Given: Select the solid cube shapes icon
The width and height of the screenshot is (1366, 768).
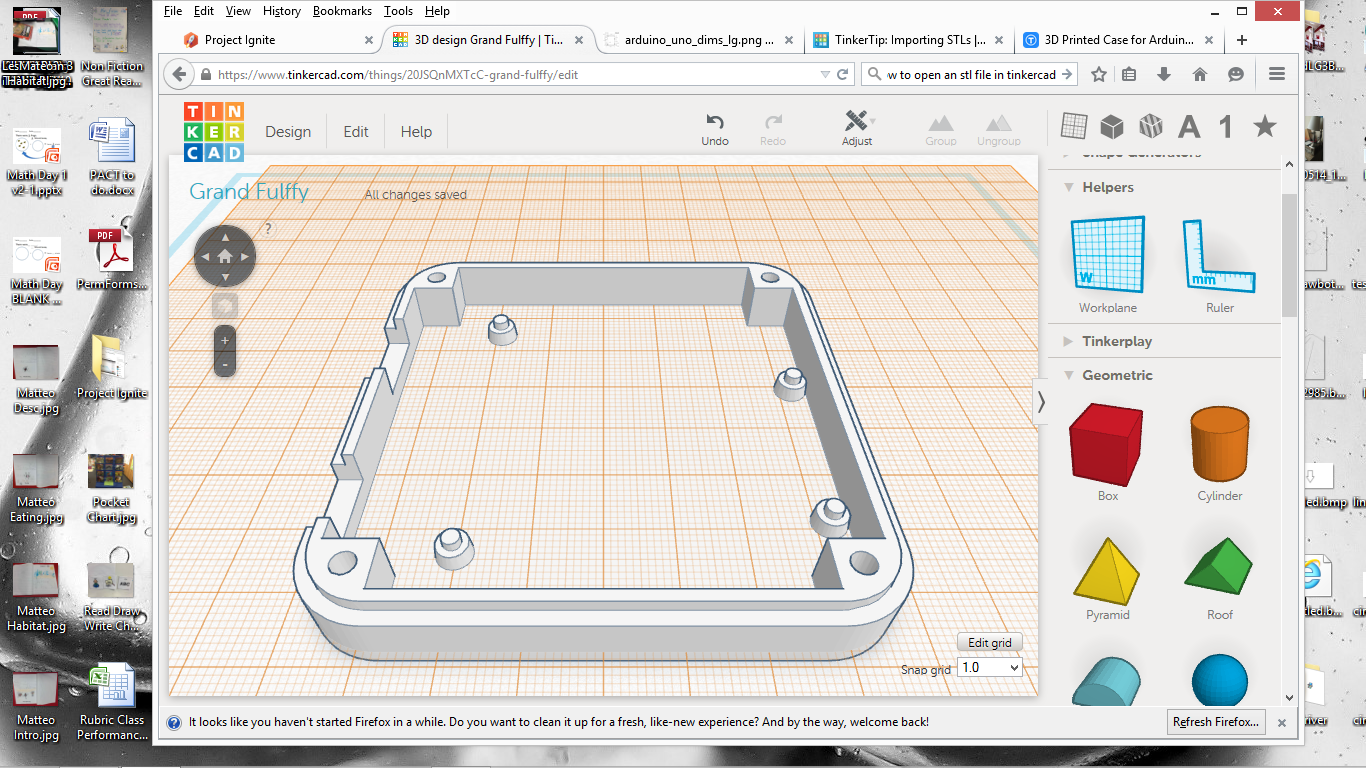Looking at the screenshot, I should click(x=1112, y=126).
